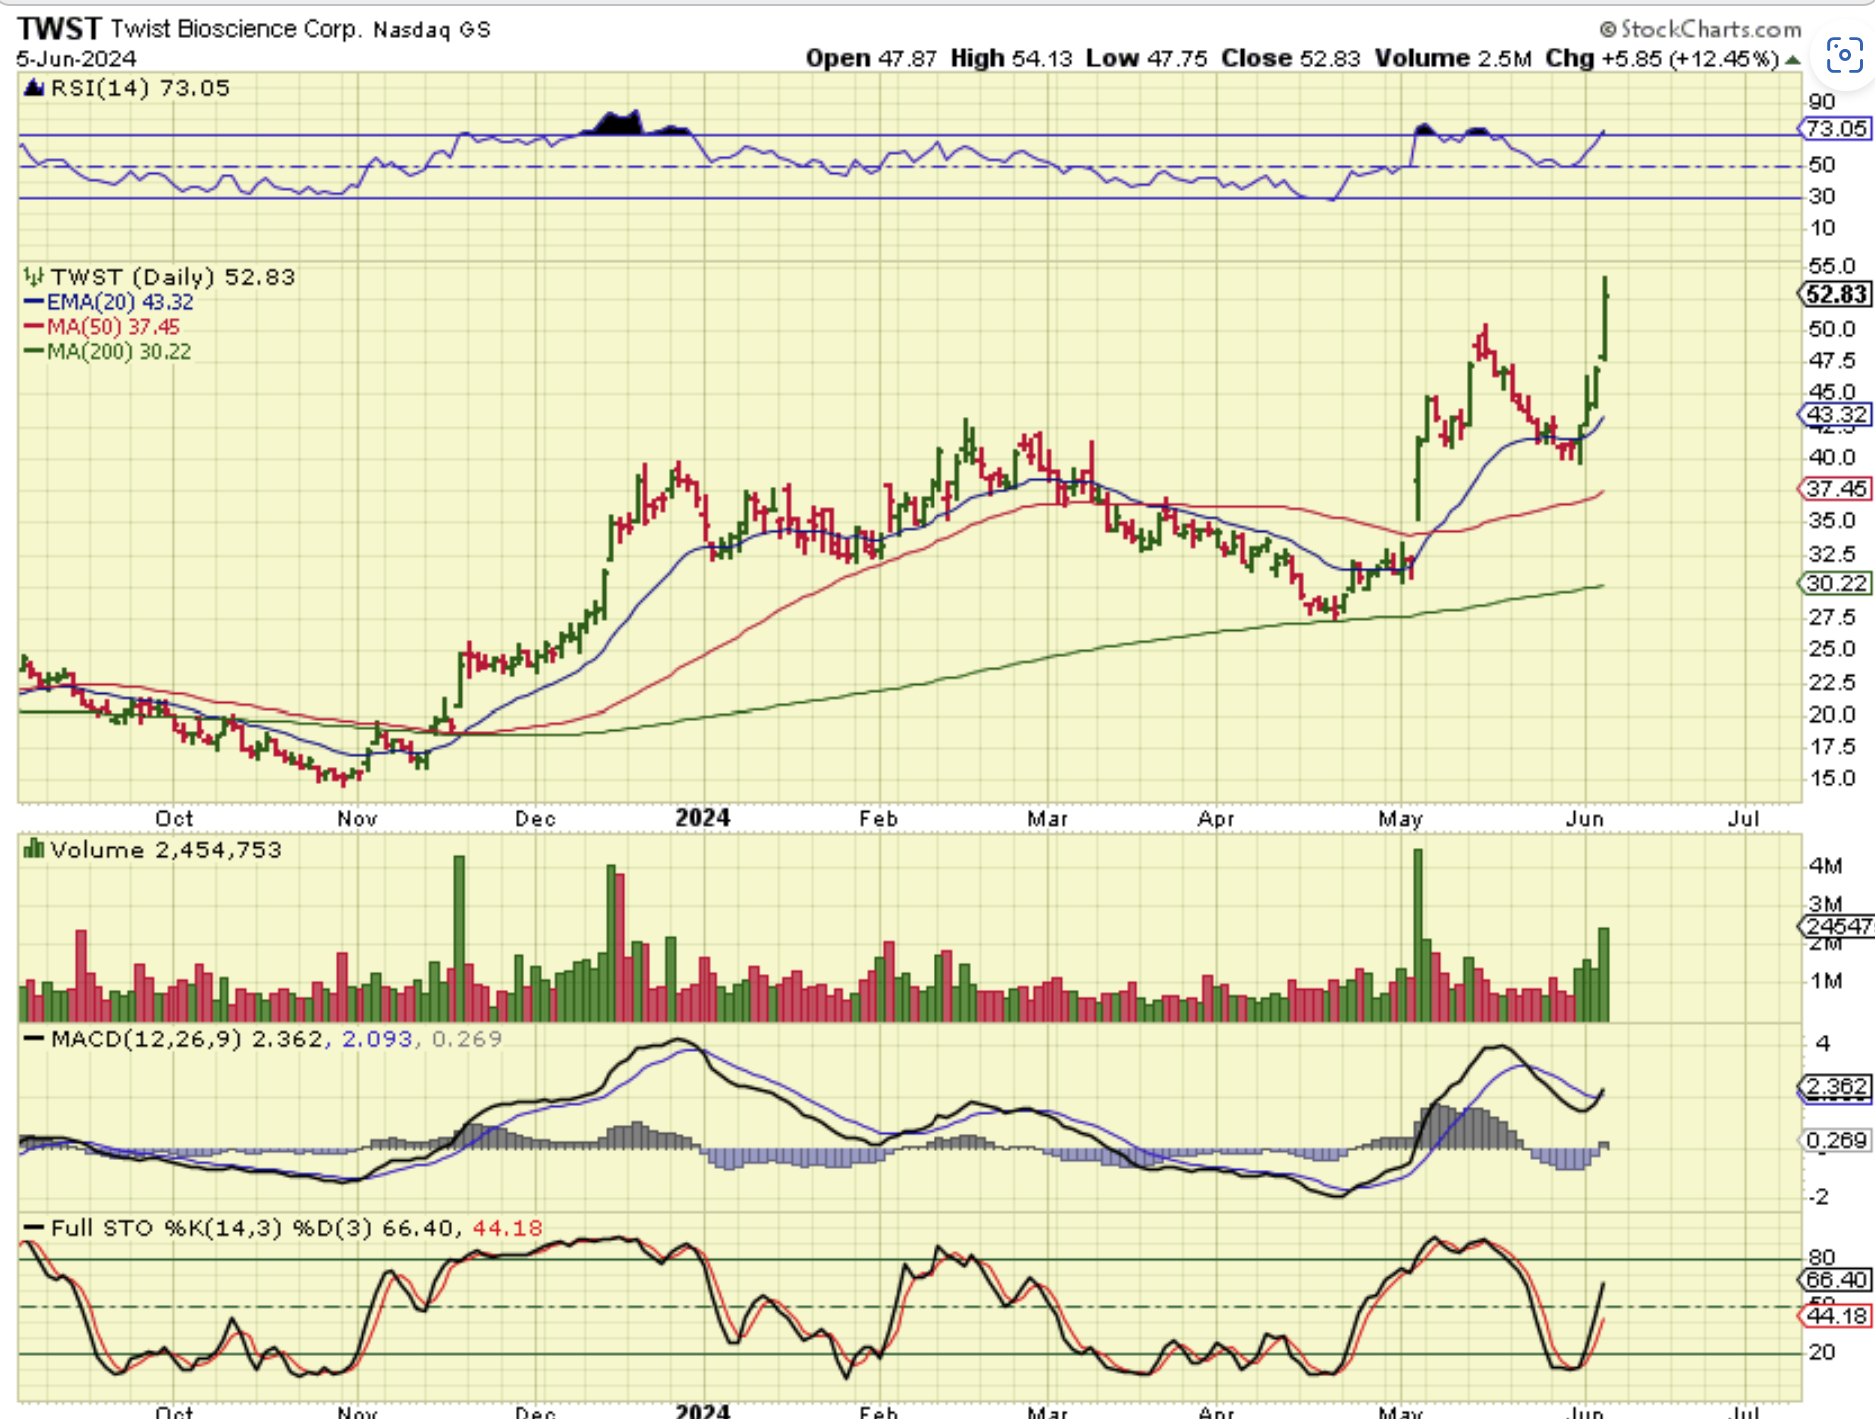Screen dimensions: 1875x1419
Task: Click the RSI(14) mountain icon
Action: coord(34,88)
